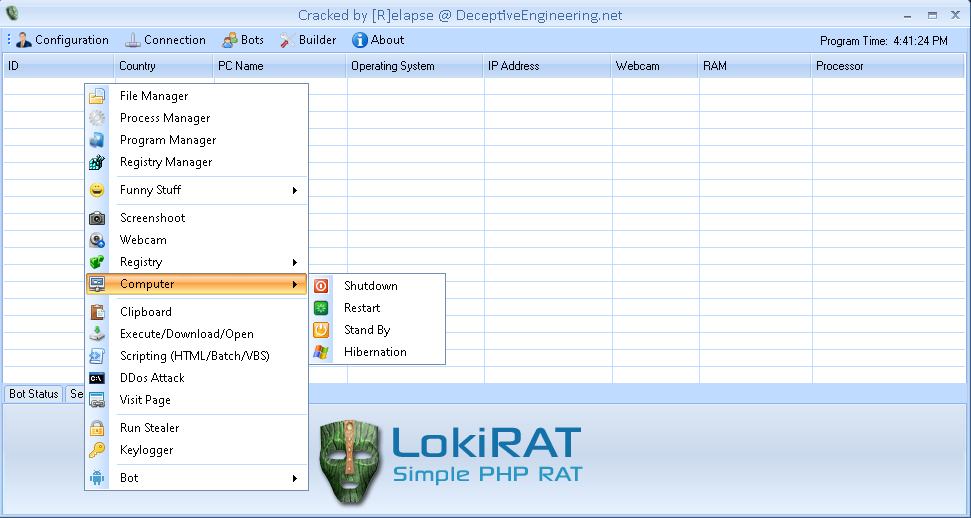This screenshot has width=971, height=518.
Task: Click the green Restart icon
Action: [321, 308]
